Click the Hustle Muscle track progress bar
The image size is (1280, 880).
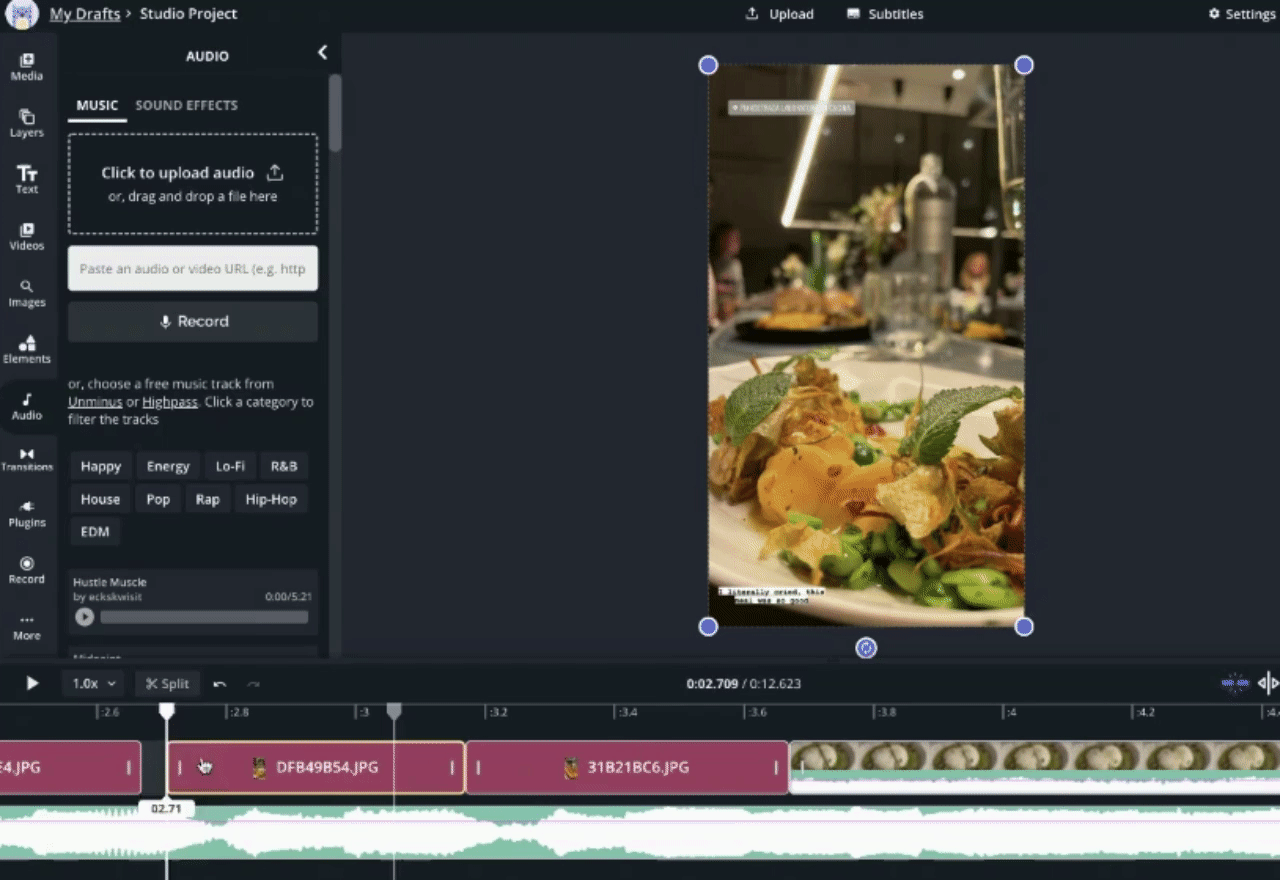pyautogui.click(x=204, y=617)
